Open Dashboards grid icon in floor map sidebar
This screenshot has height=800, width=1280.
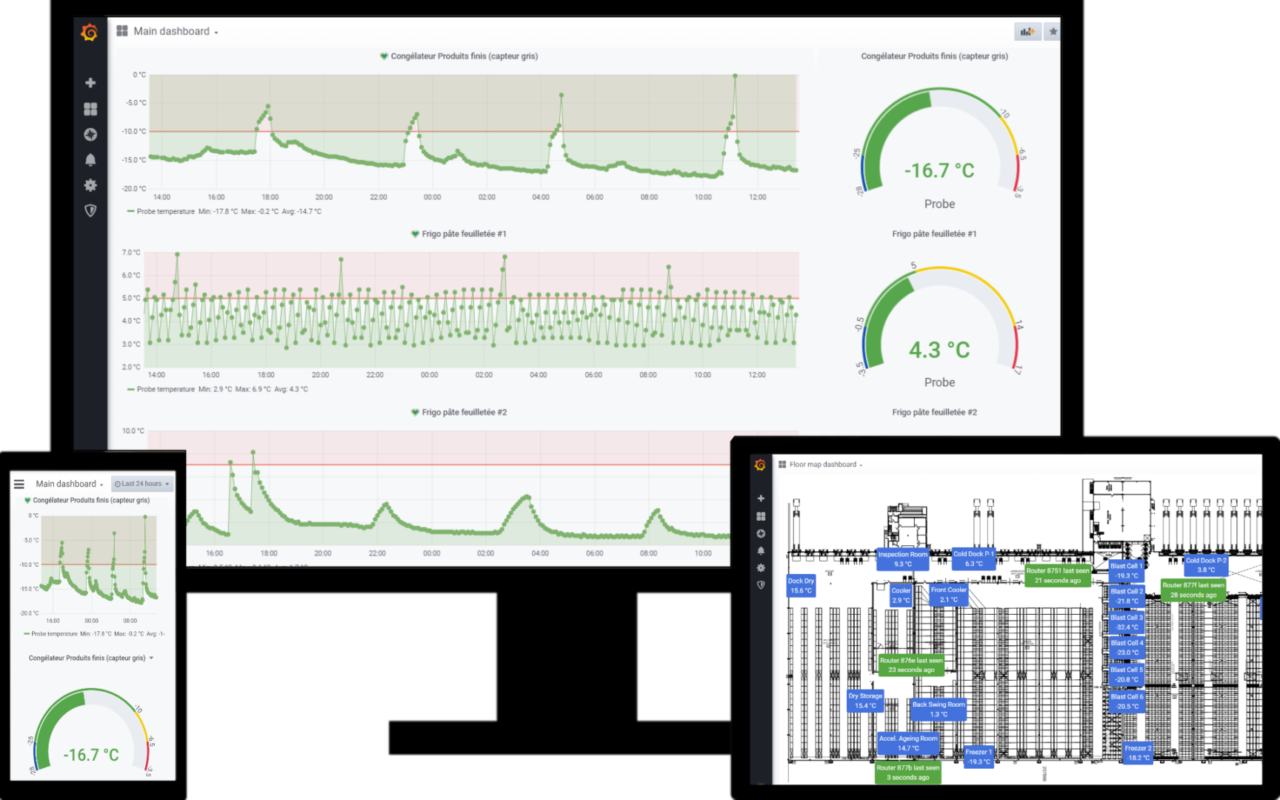[761, 516]
